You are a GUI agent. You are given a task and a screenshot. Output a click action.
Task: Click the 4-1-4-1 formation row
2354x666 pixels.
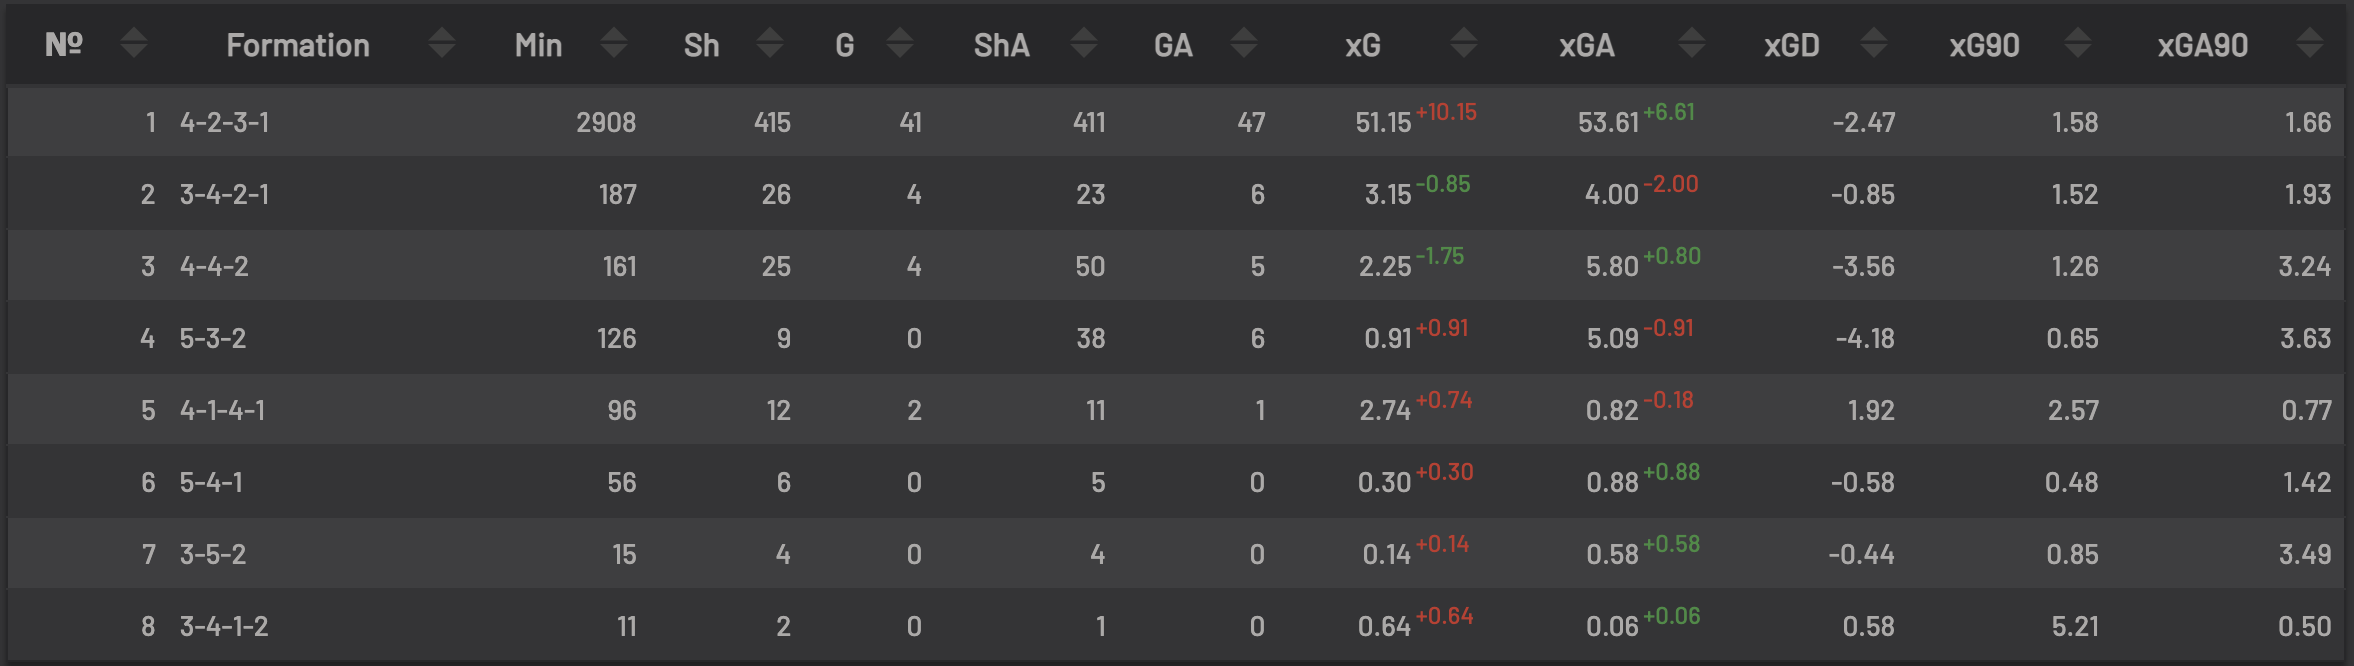pyautogui.click(x=1176, y=410)
